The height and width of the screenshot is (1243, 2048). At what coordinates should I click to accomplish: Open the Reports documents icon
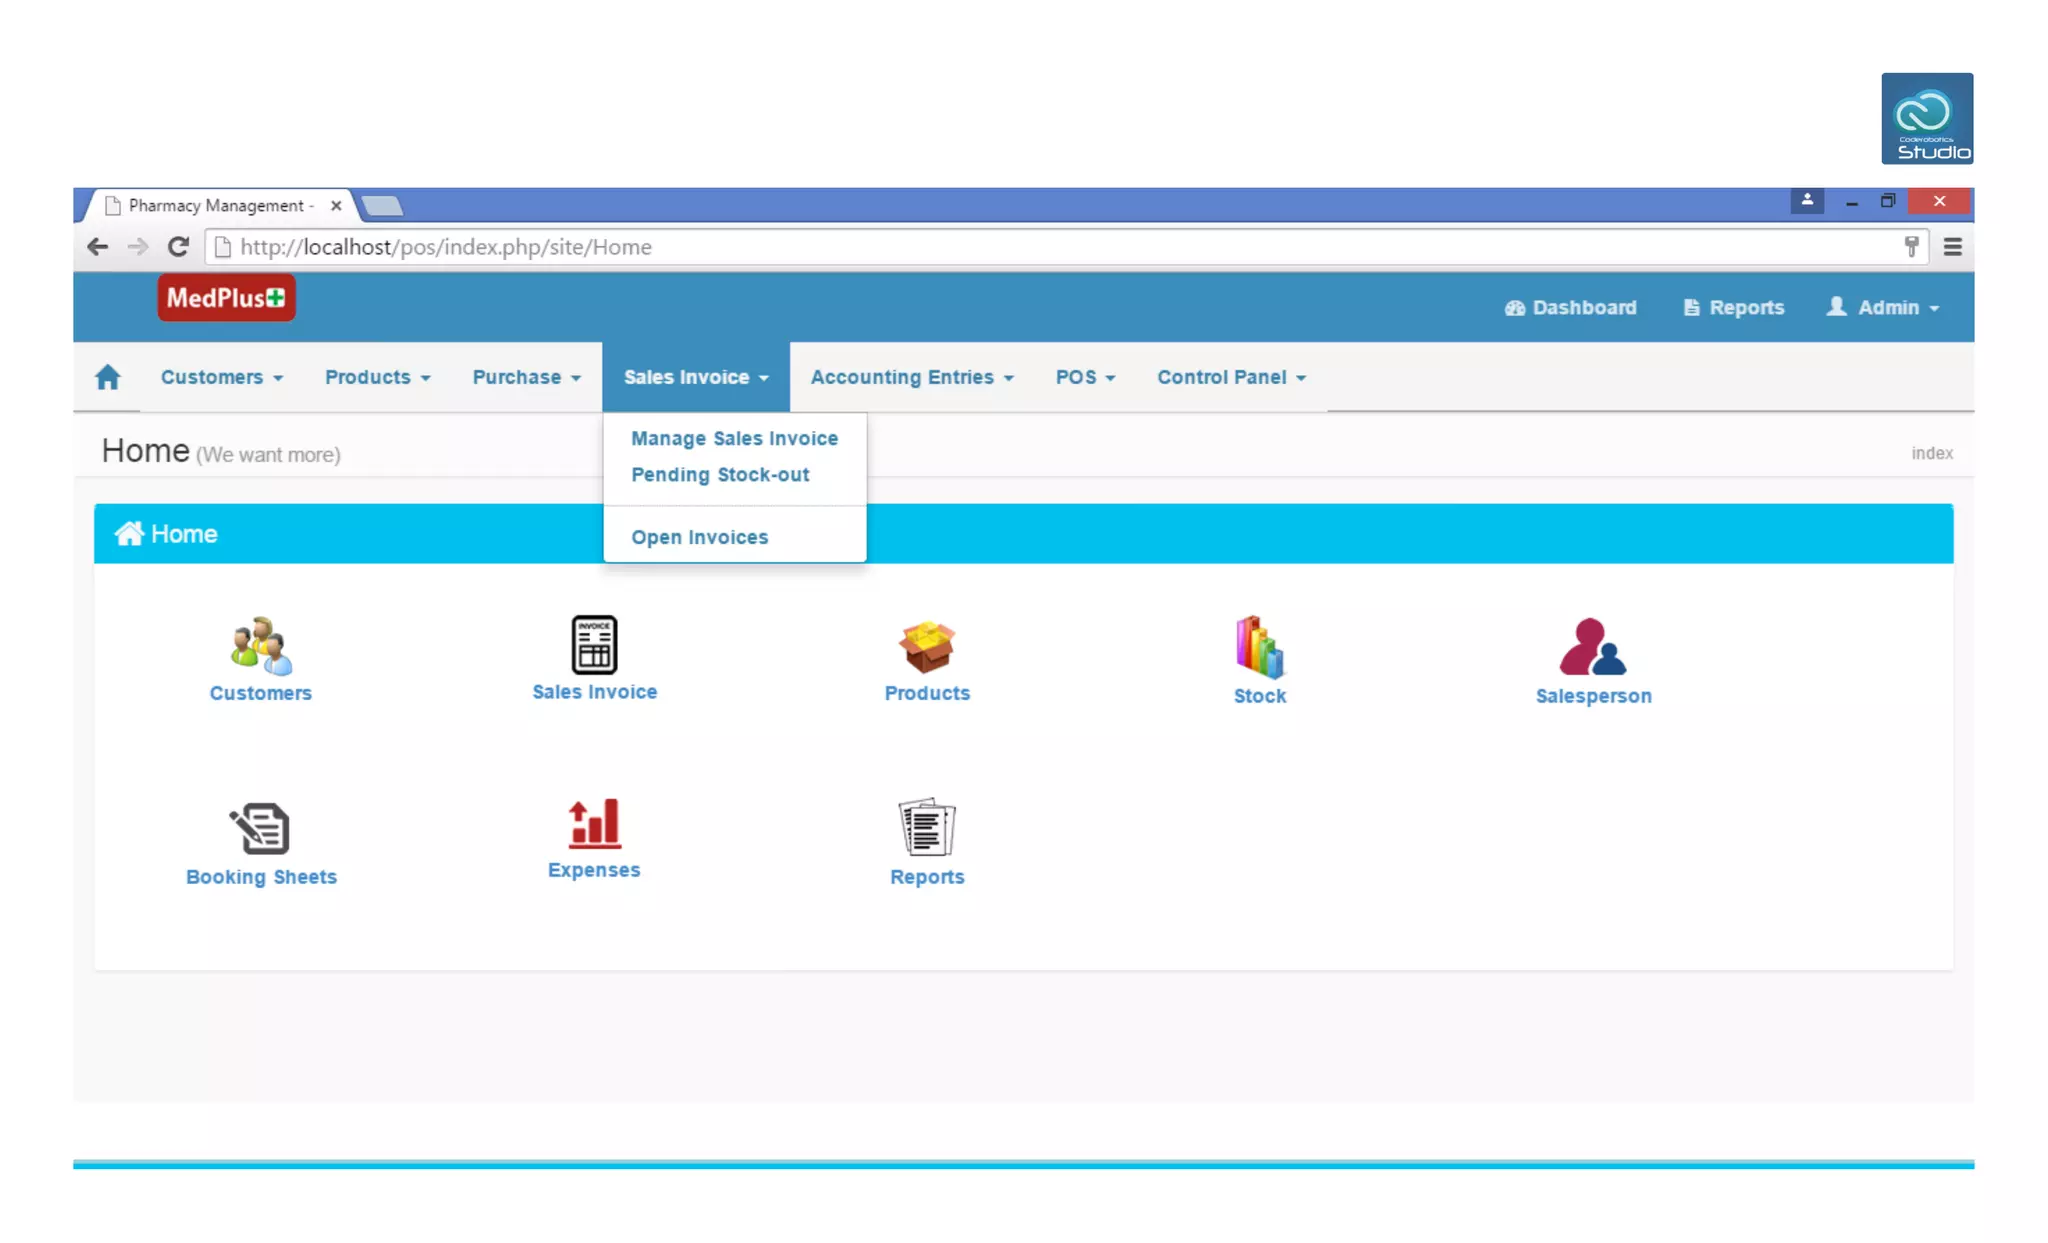click(x=926, y=827)
